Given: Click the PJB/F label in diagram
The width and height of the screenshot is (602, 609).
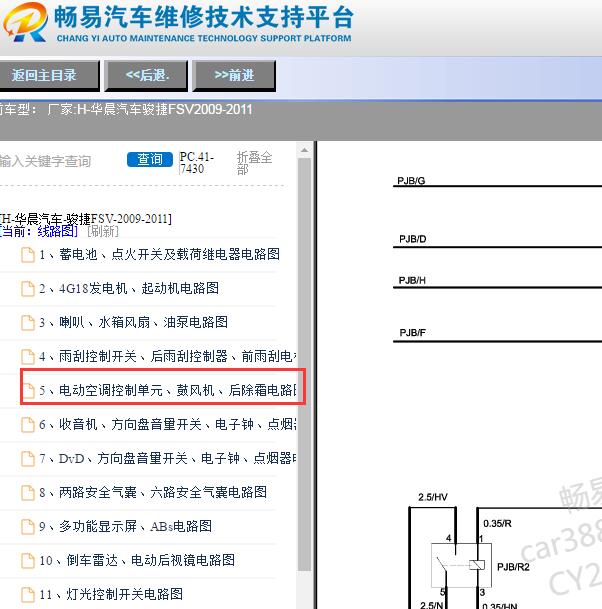Looking at the screenshot, I should 412,333.
